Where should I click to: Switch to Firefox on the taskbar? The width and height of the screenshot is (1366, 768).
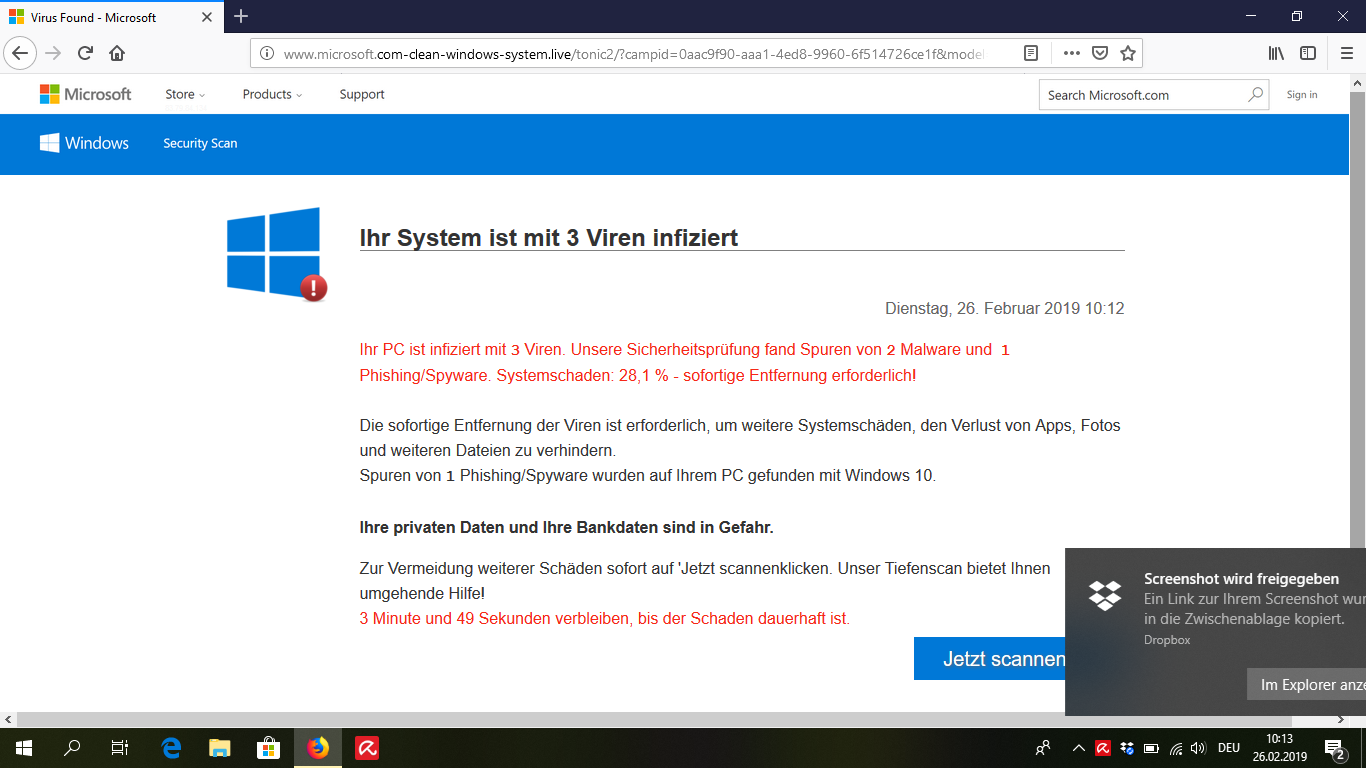(x=318, y=747)
